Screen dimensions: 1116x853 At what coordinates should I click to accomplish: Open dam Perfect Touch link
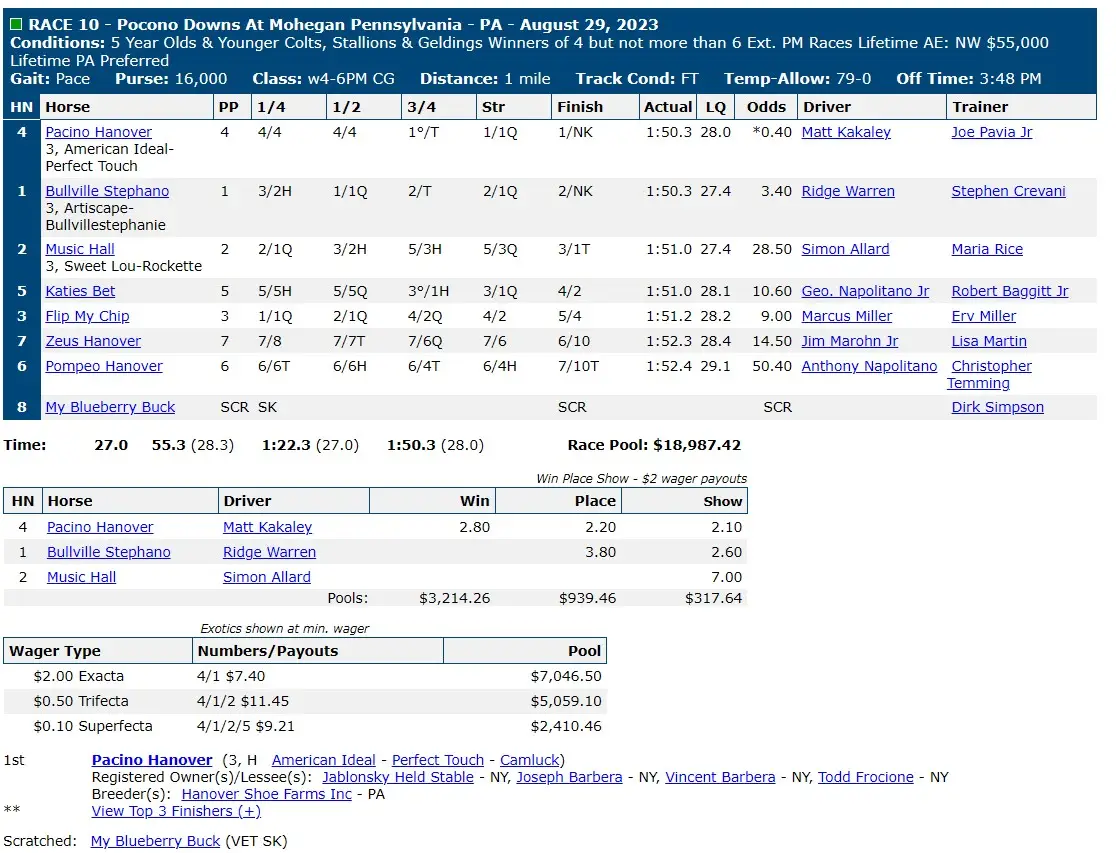438,760
